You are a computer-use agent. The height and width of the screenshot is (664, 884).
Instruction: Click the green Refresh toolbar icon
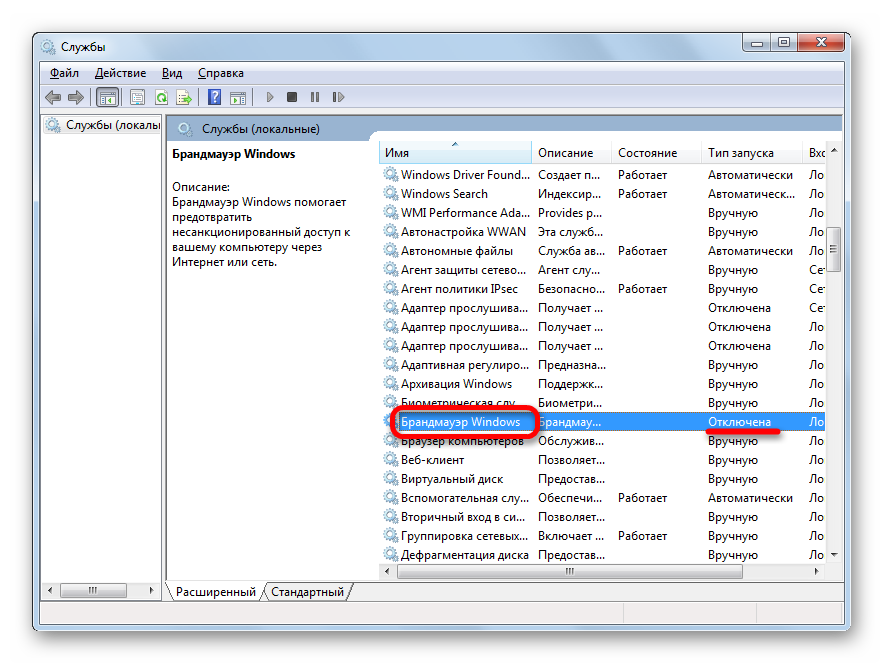coord(161,97)
